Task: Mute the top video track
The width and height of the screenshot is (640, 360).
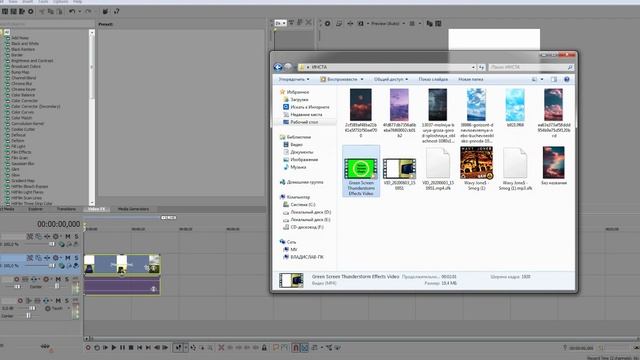Action: coord(68,236)
